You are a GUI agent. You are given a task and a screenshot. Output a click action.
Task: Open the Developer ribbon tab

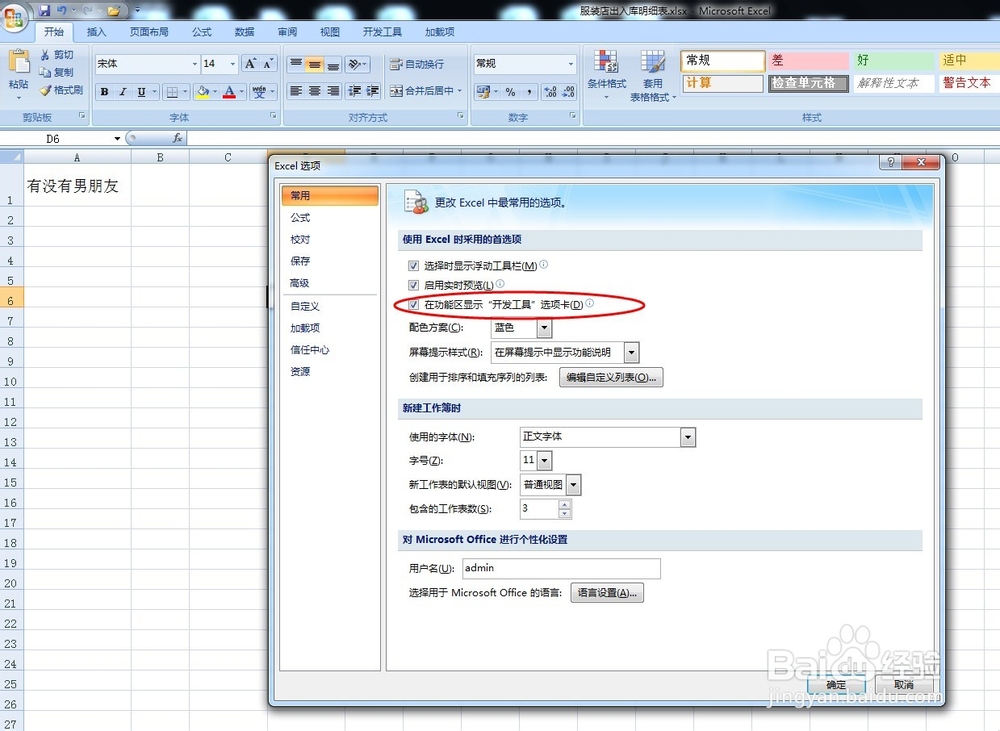tap(382, 32)
